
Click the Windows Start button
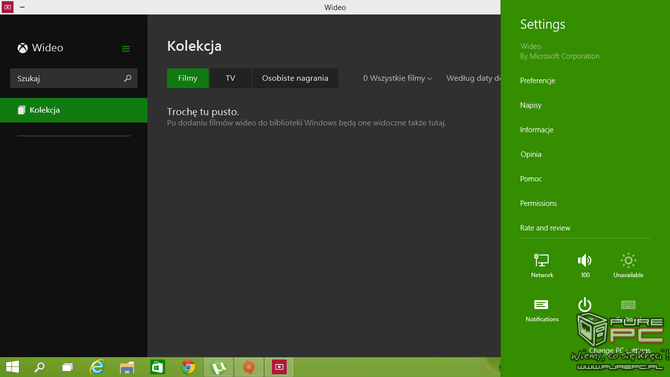pos(12,367)
